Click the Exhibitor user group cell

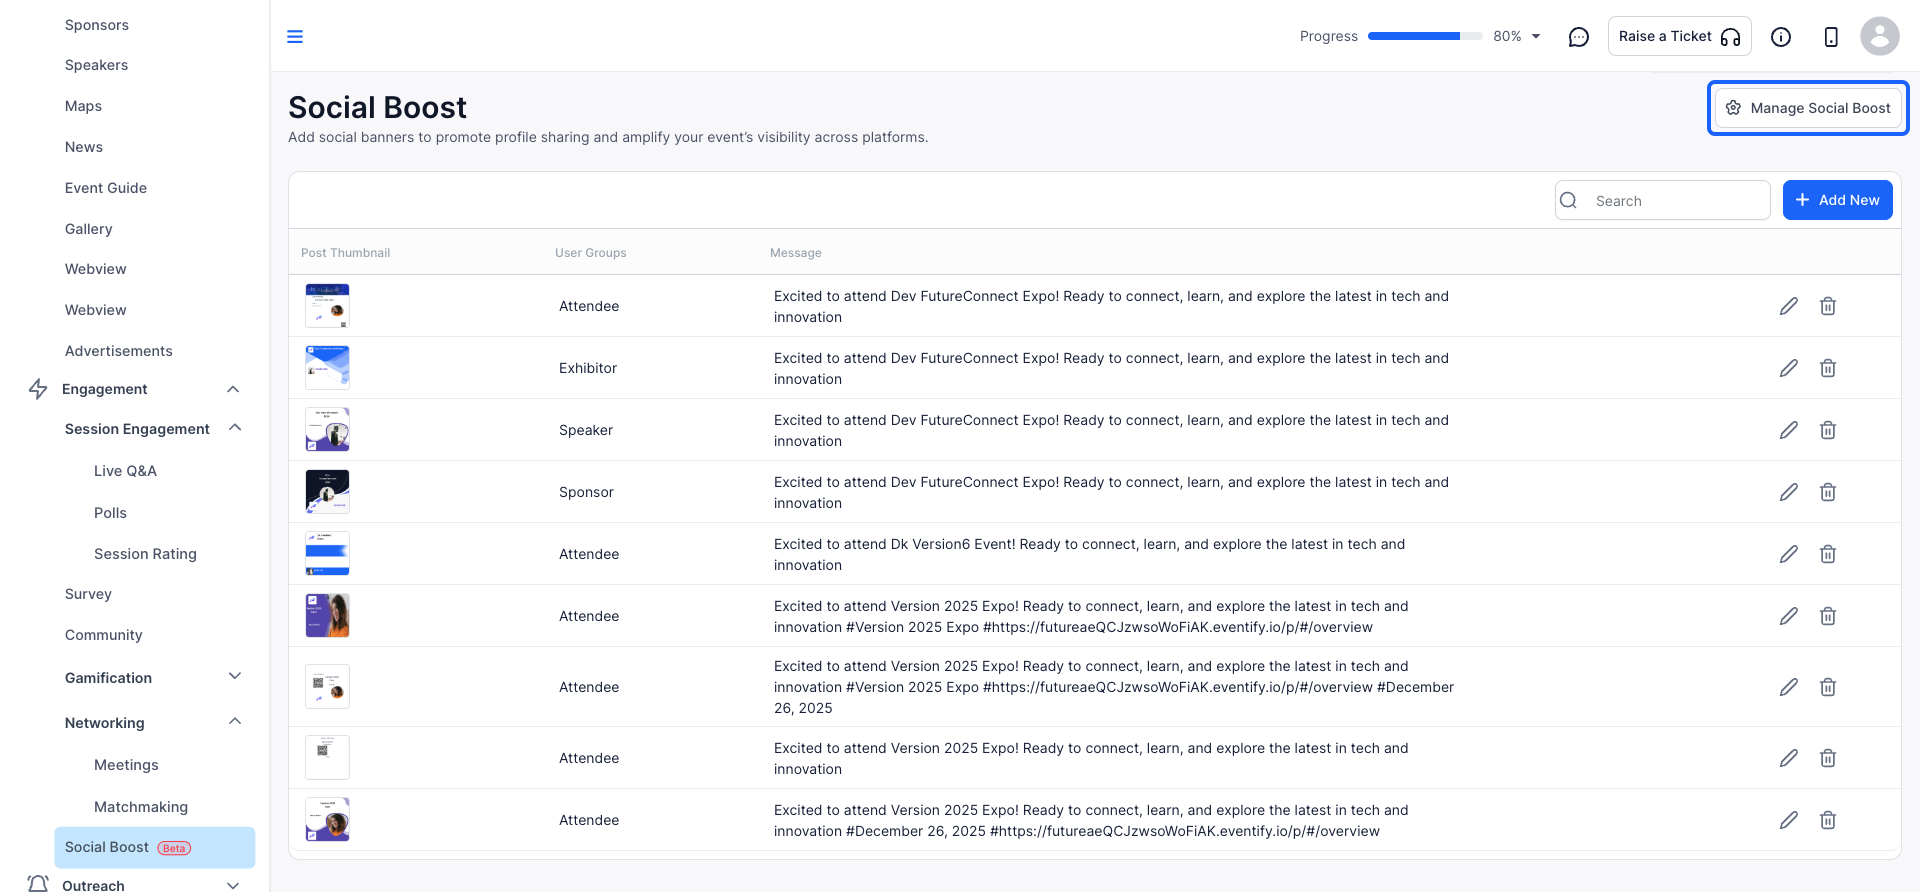tap(588, 368)
